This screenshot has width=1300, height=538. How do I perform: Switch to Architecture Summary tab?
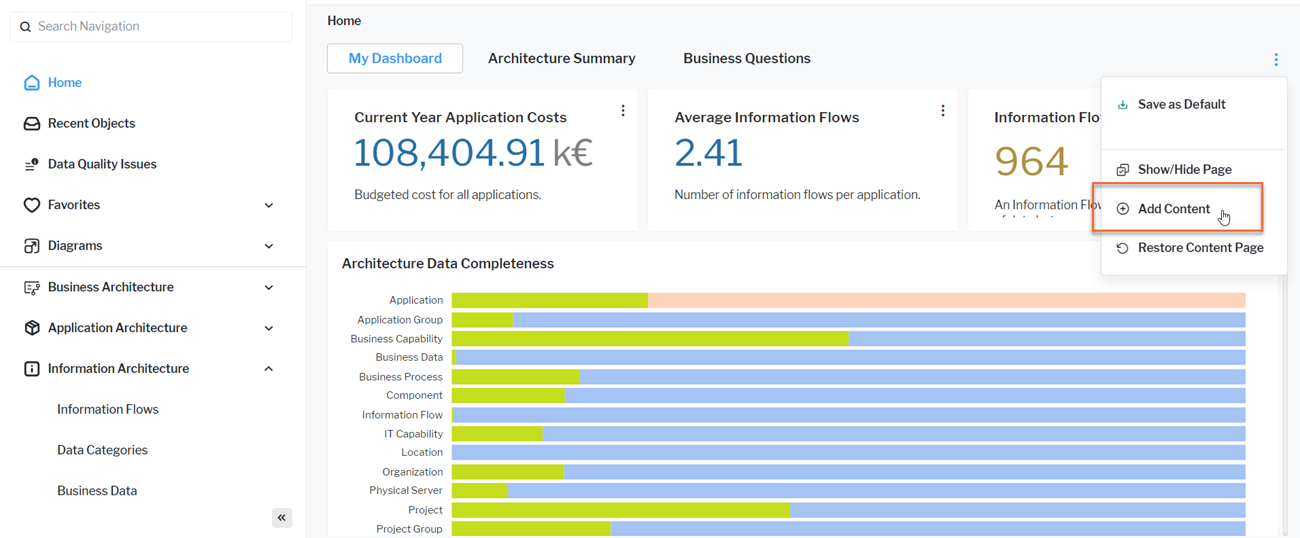click(x=561, y=59)
